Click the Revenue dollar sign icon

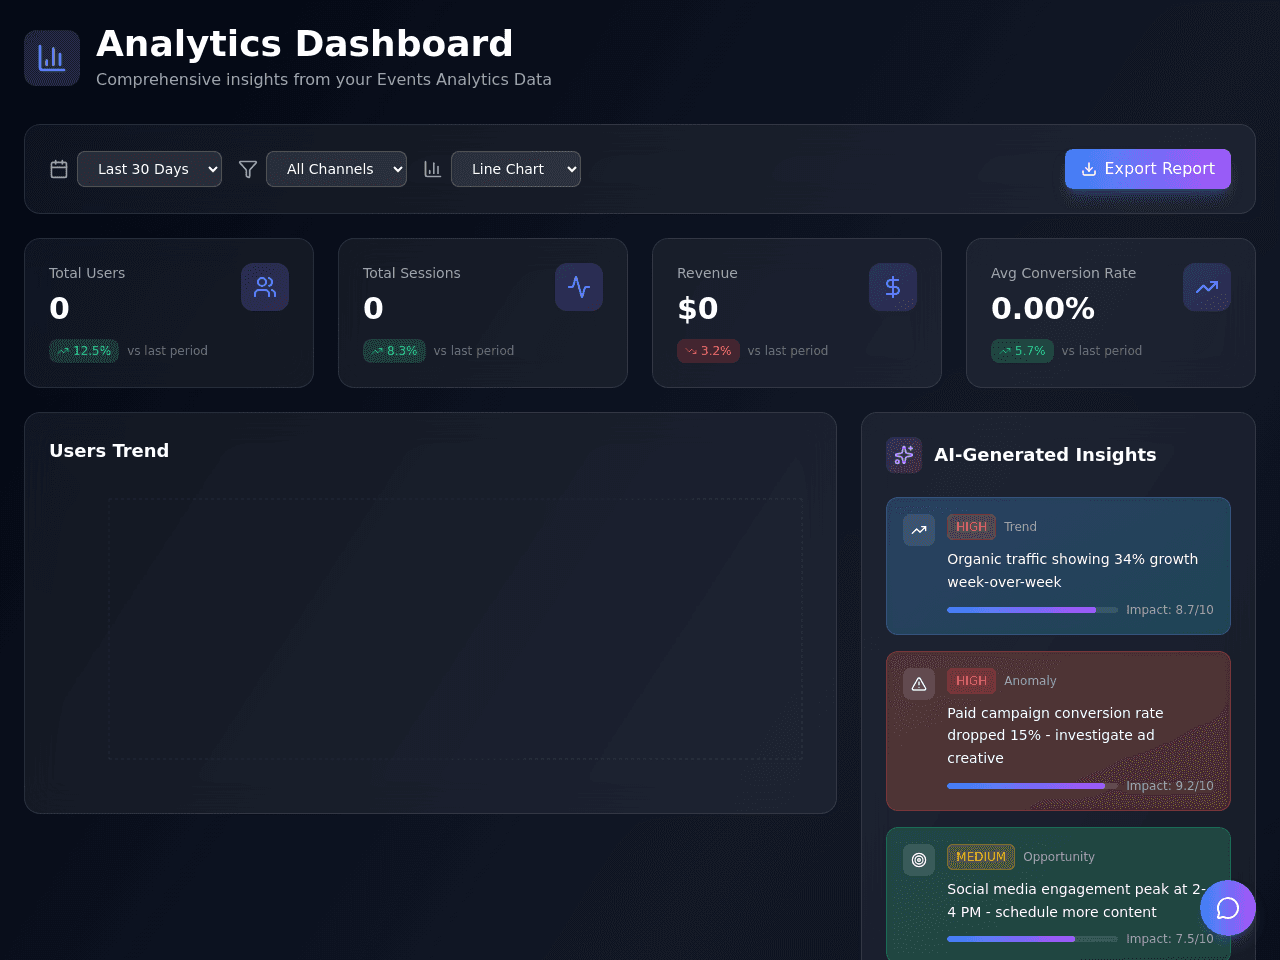893,287
